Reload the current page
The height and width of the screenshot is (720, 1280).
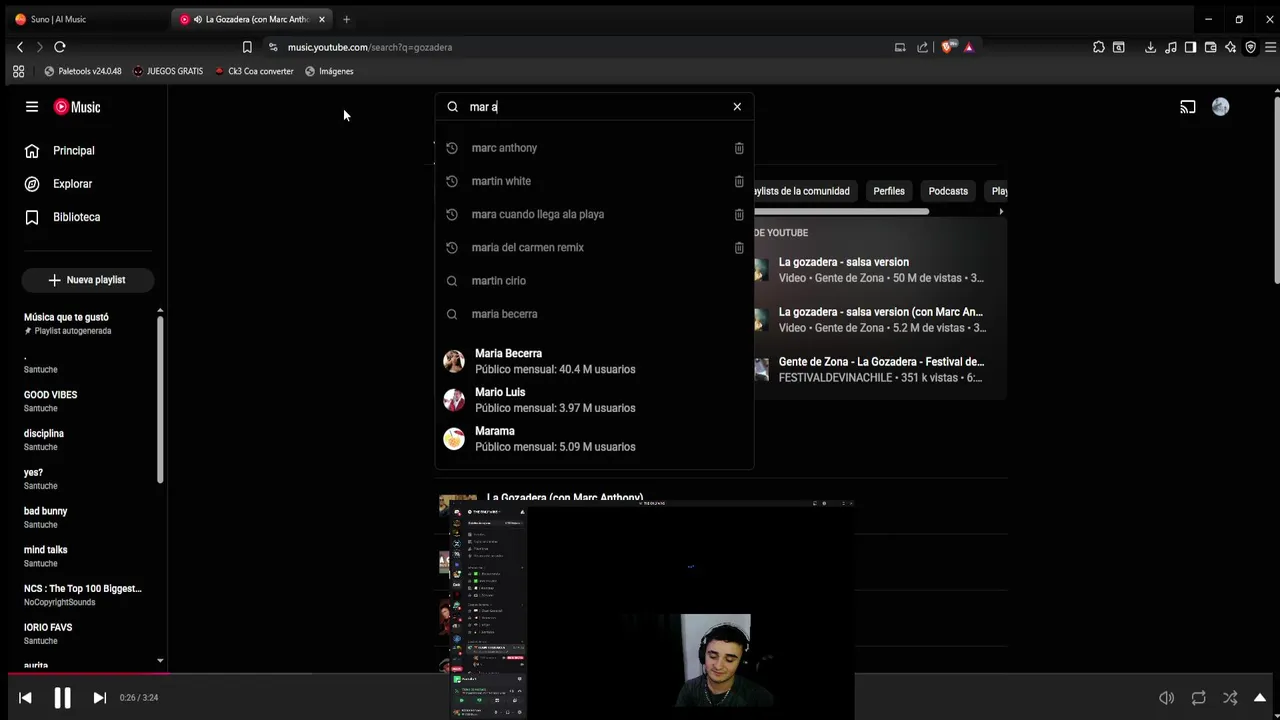point(60,47)
